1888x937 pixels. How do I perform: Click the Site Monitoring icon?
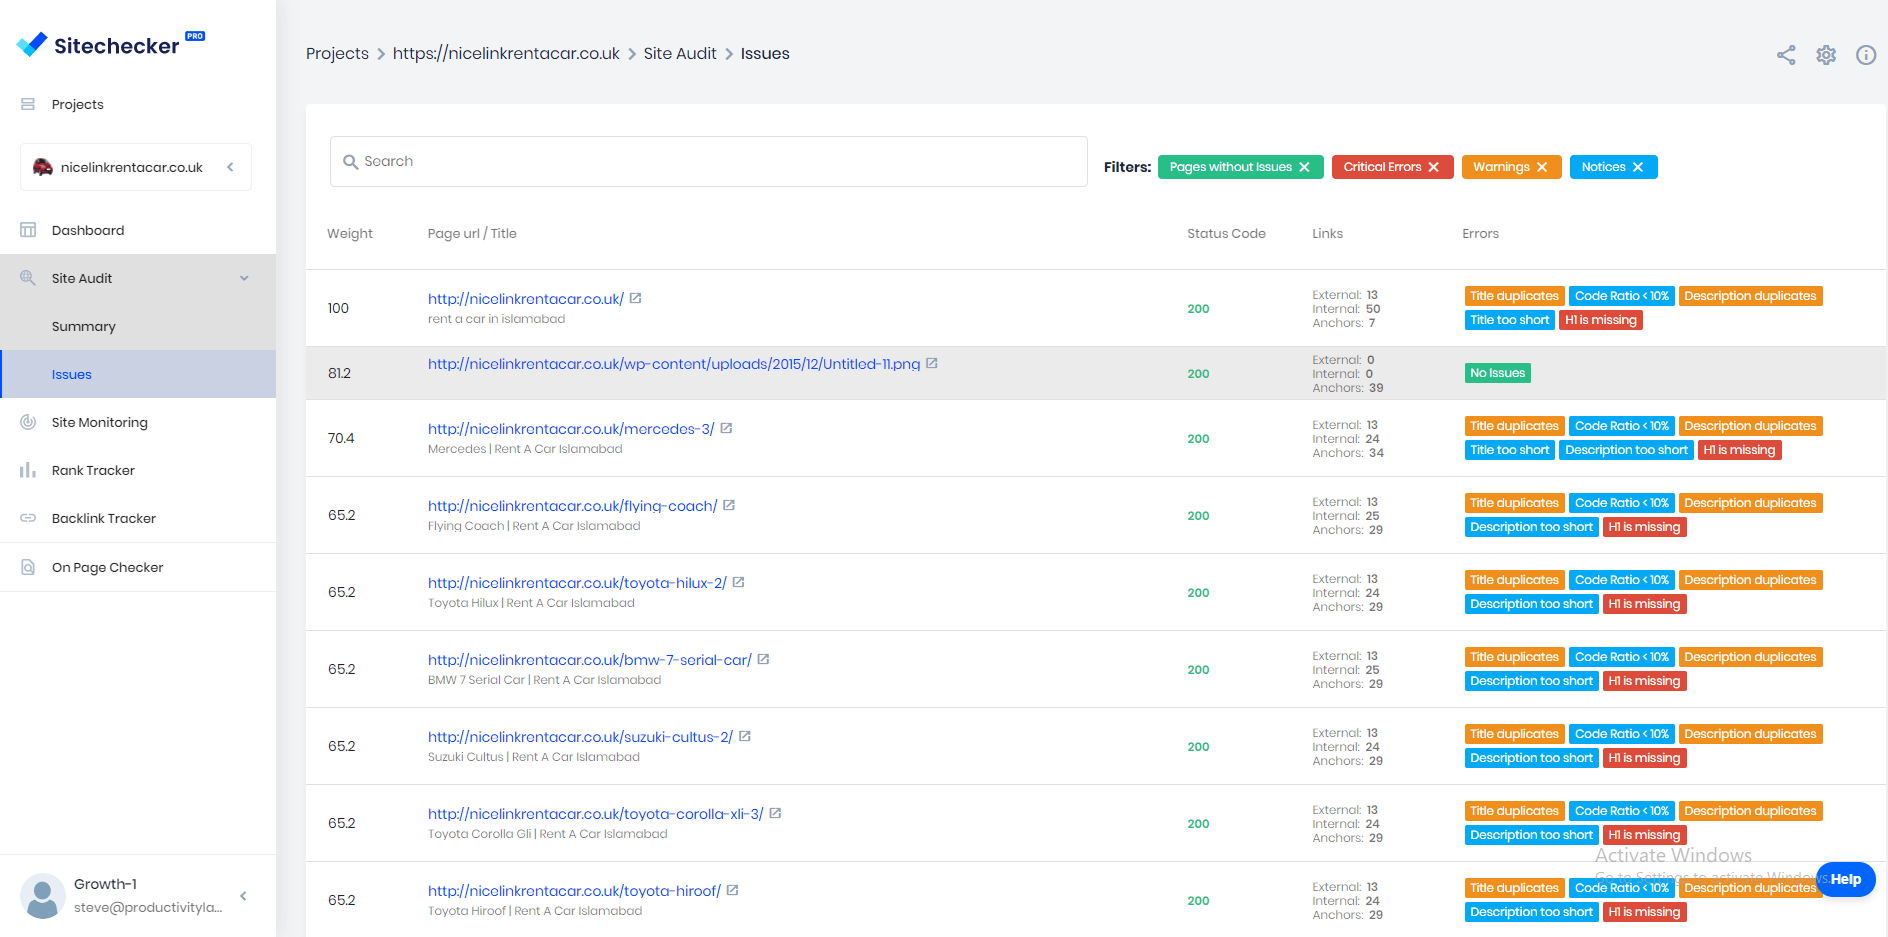point(28,422)
